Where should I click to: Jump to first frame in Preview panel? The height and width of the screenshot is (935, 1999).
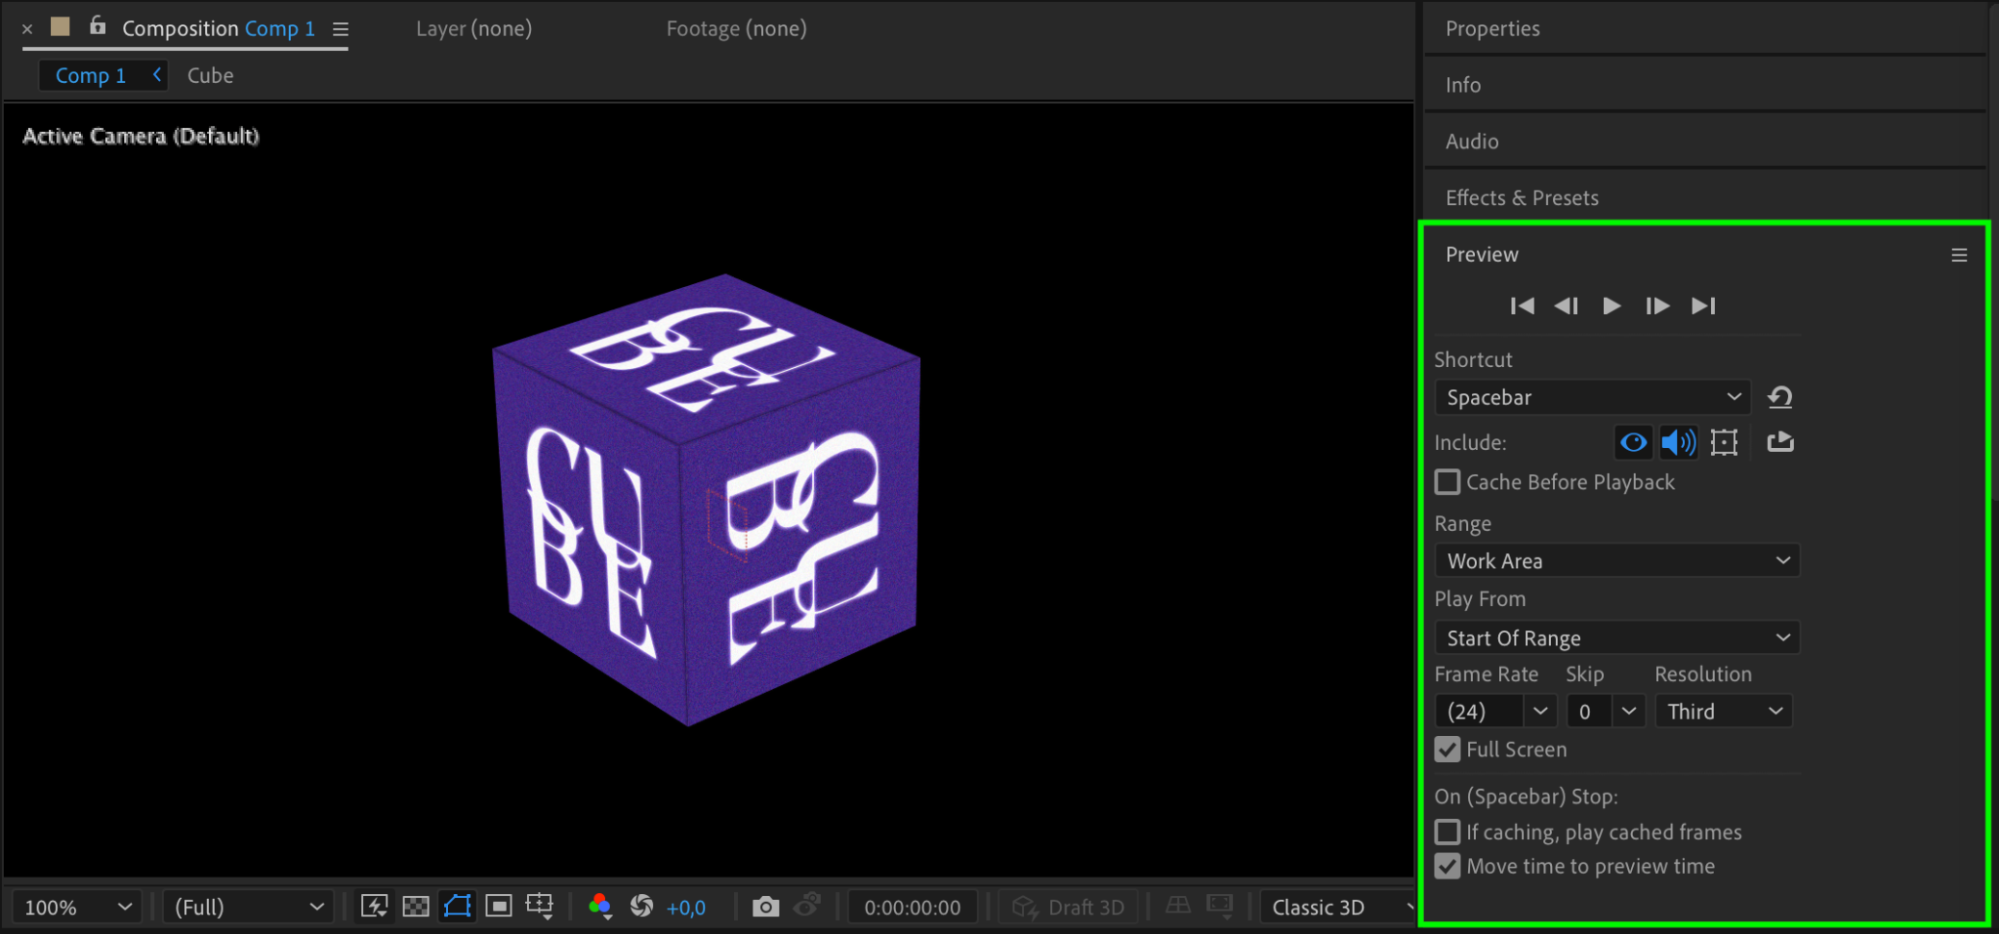[x=1522, y=306]
